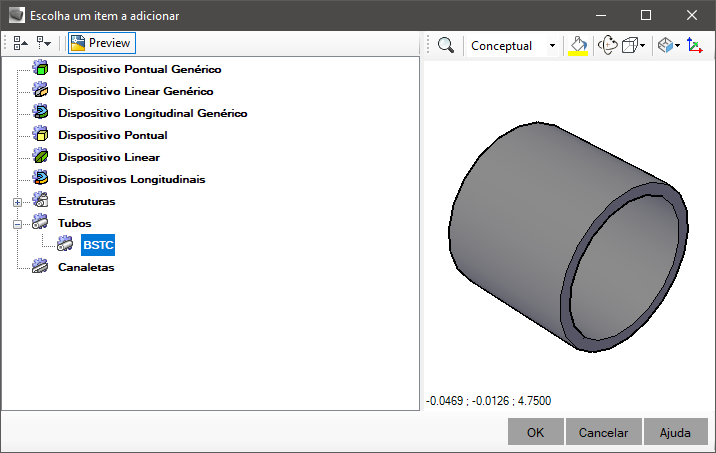Select the Dispositivo Linear label
The image size is (716, 453).
[109, 157]
